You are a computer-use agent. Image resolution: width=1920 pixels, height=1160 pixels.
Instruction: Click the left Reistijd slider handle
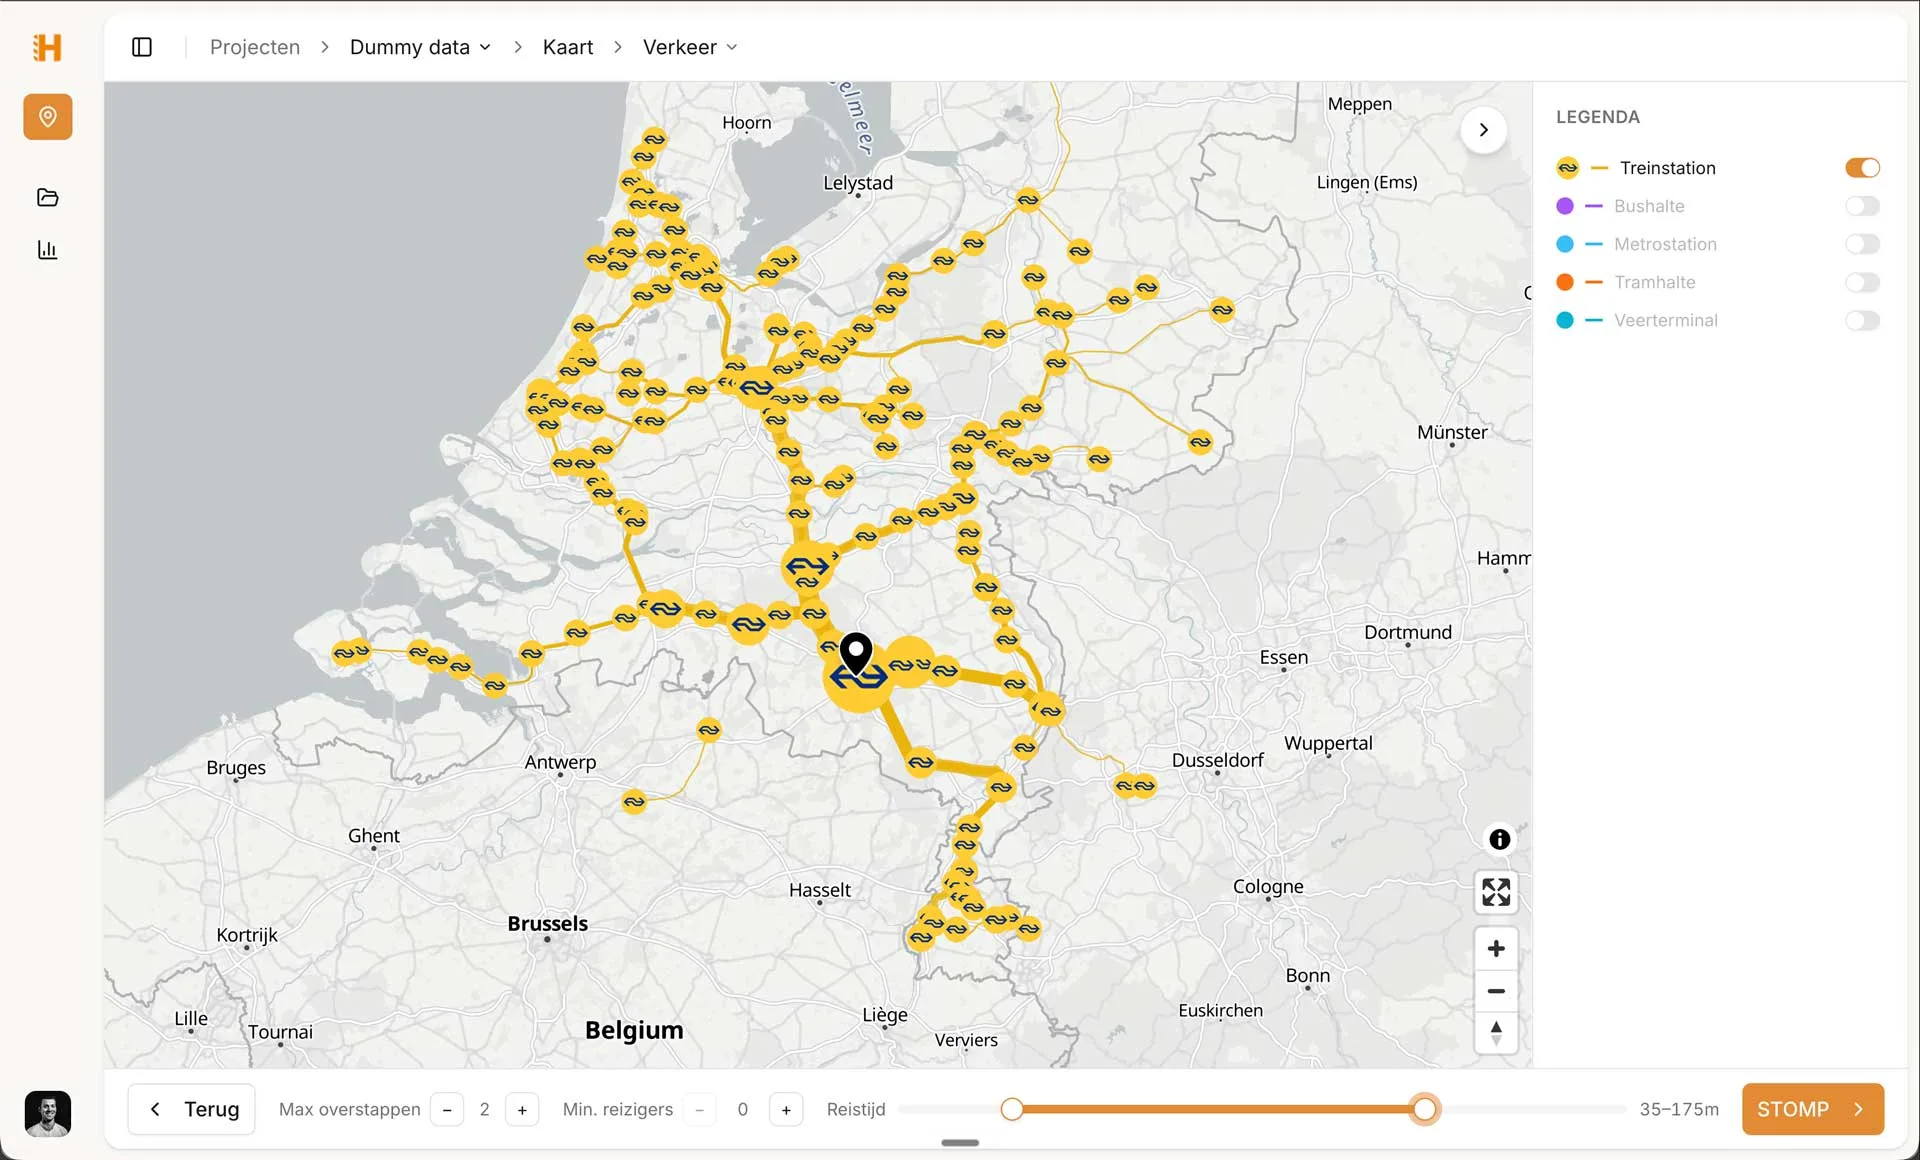(x=1012, y=1109)
